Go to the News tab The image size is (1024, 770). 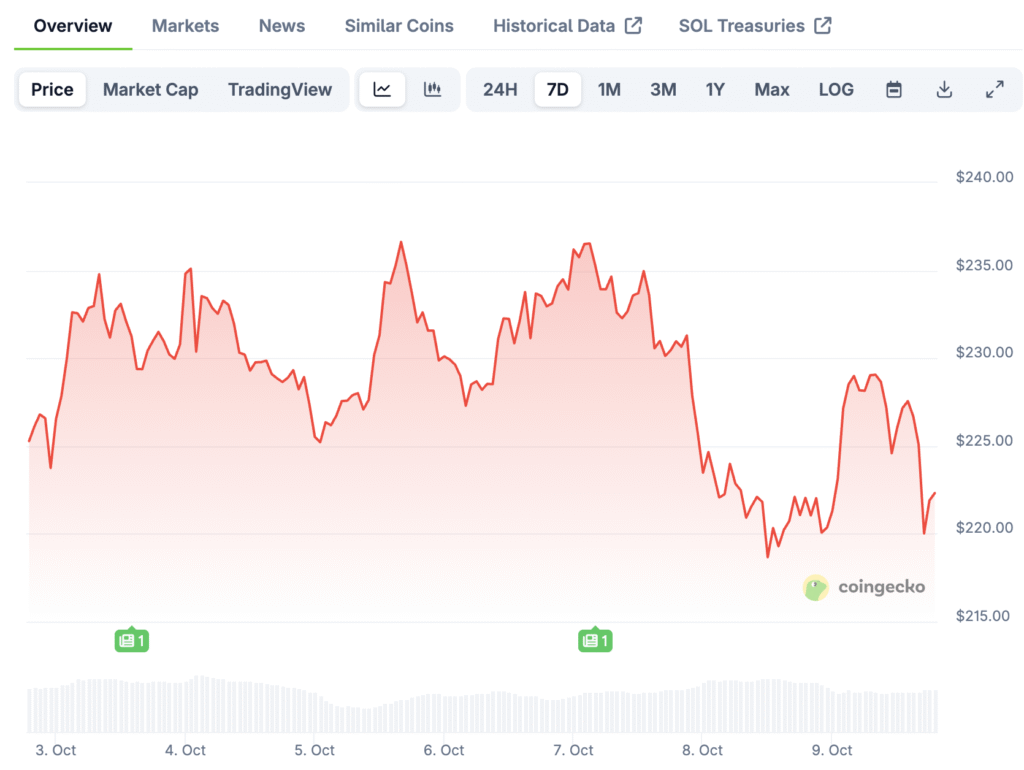pyautogui.click(x=282, y=26)
